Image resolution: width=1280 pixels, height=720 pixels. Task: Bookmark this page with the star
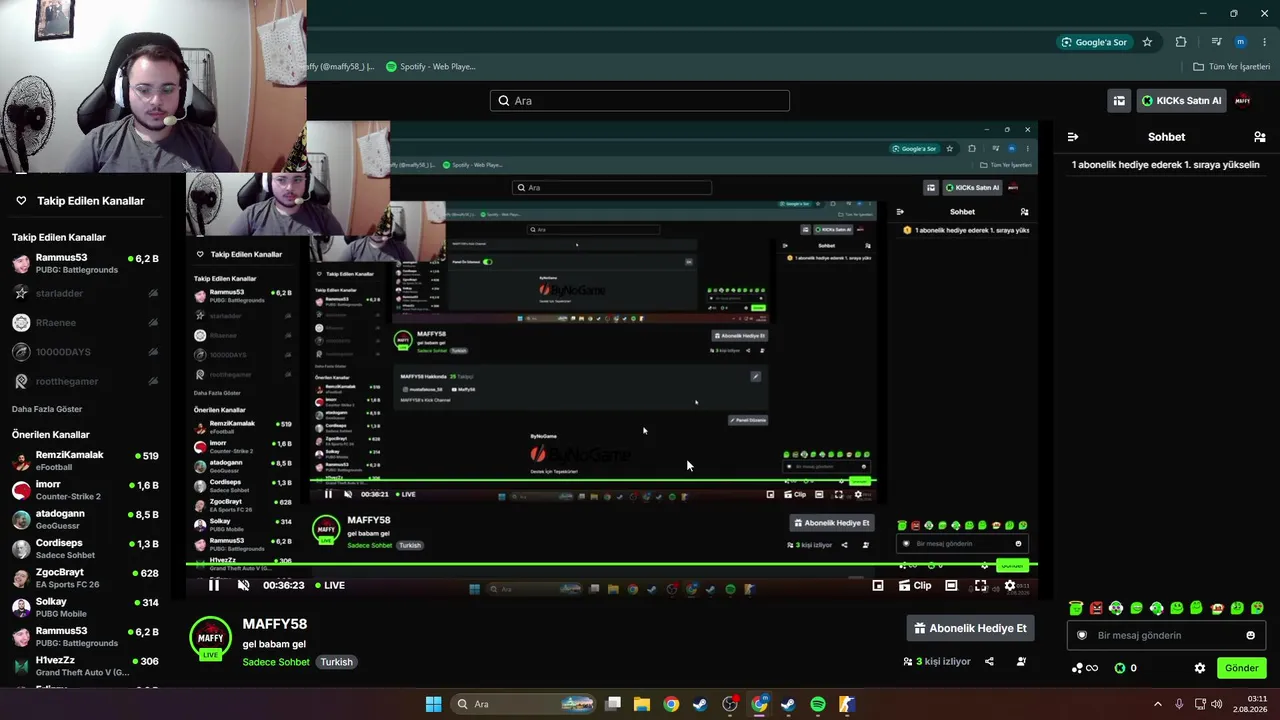click(x=1147, y=42)
